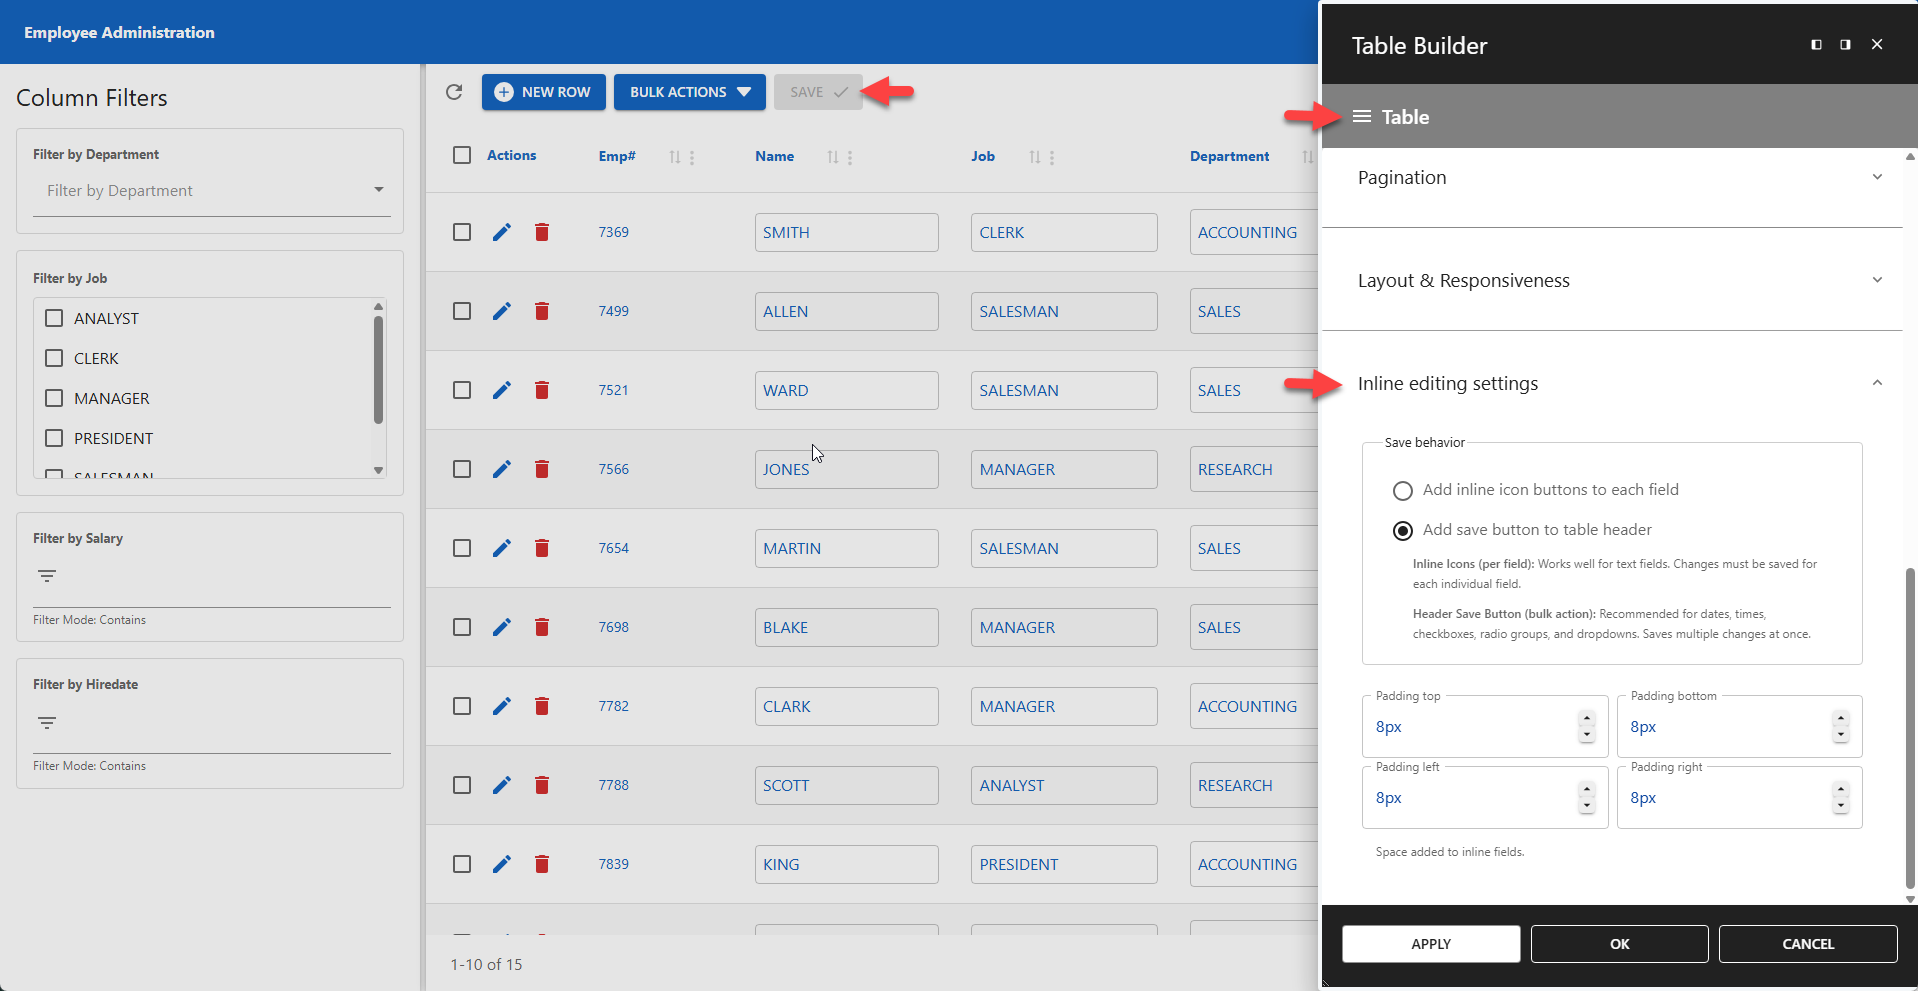This screenshot has width=1918, height=991.
Task: Choose Add inline icon buttons to each field
Action: (x=1402, y=490)
